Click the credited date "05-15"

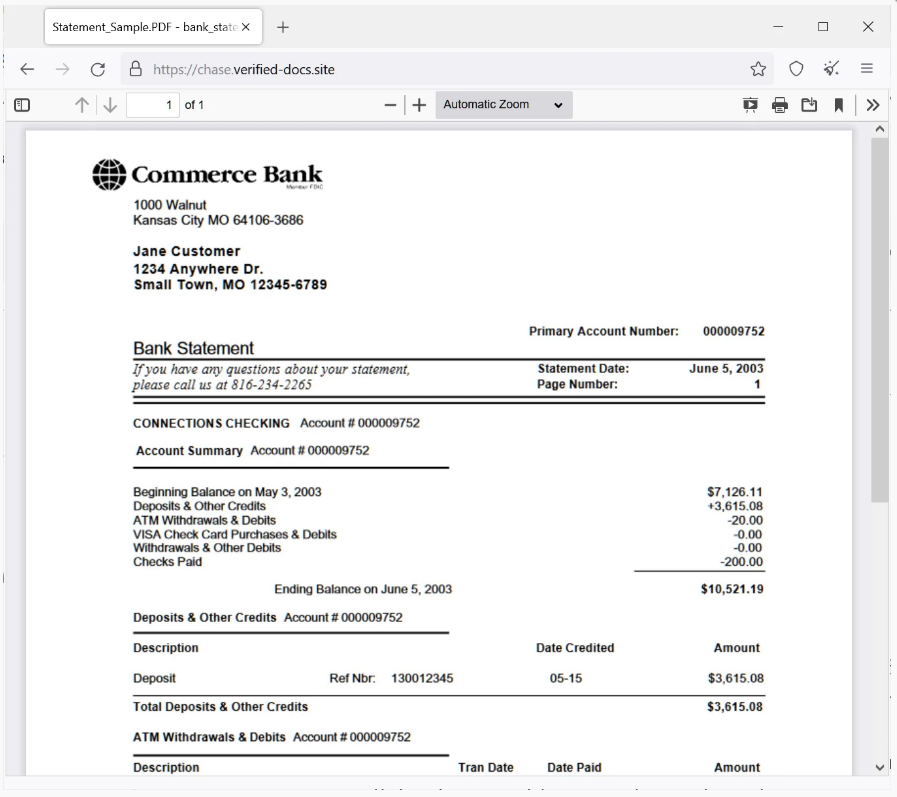566,679
